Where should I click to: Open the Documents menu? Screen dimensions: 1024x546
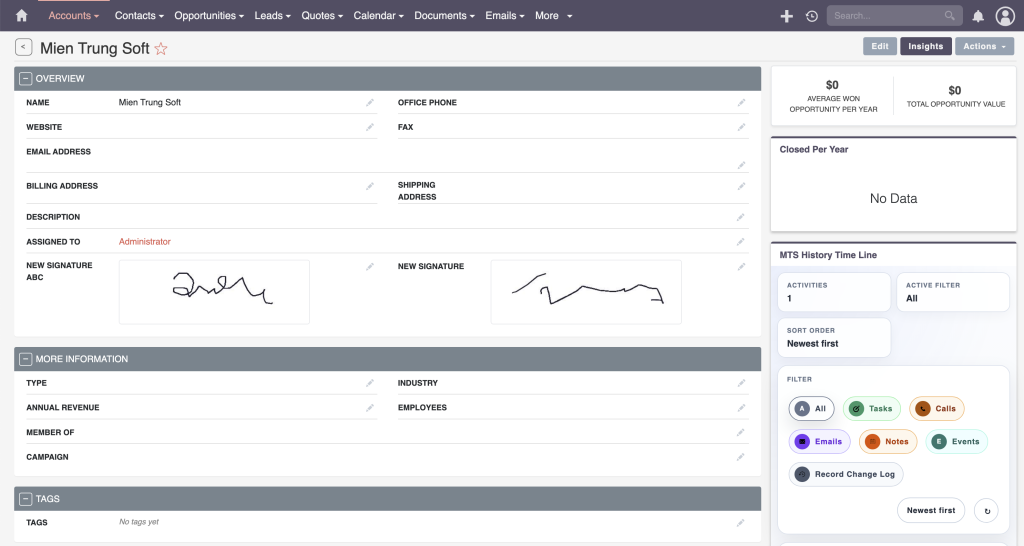(x=444, y=16)
